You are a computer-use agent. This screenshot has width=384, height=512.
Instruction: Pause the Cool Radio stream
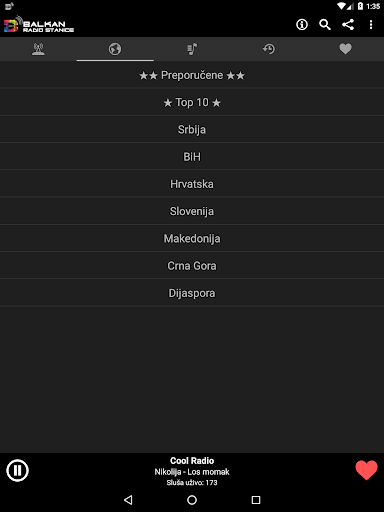pyautogui.click(x=17, y=470)
